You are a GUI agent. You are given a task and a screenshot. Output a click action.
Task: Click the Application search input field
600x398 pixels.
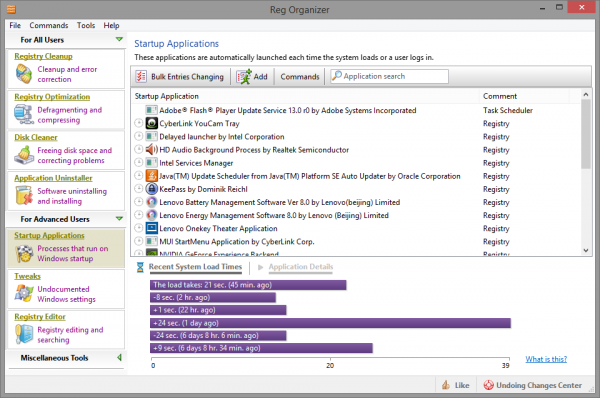390,76
